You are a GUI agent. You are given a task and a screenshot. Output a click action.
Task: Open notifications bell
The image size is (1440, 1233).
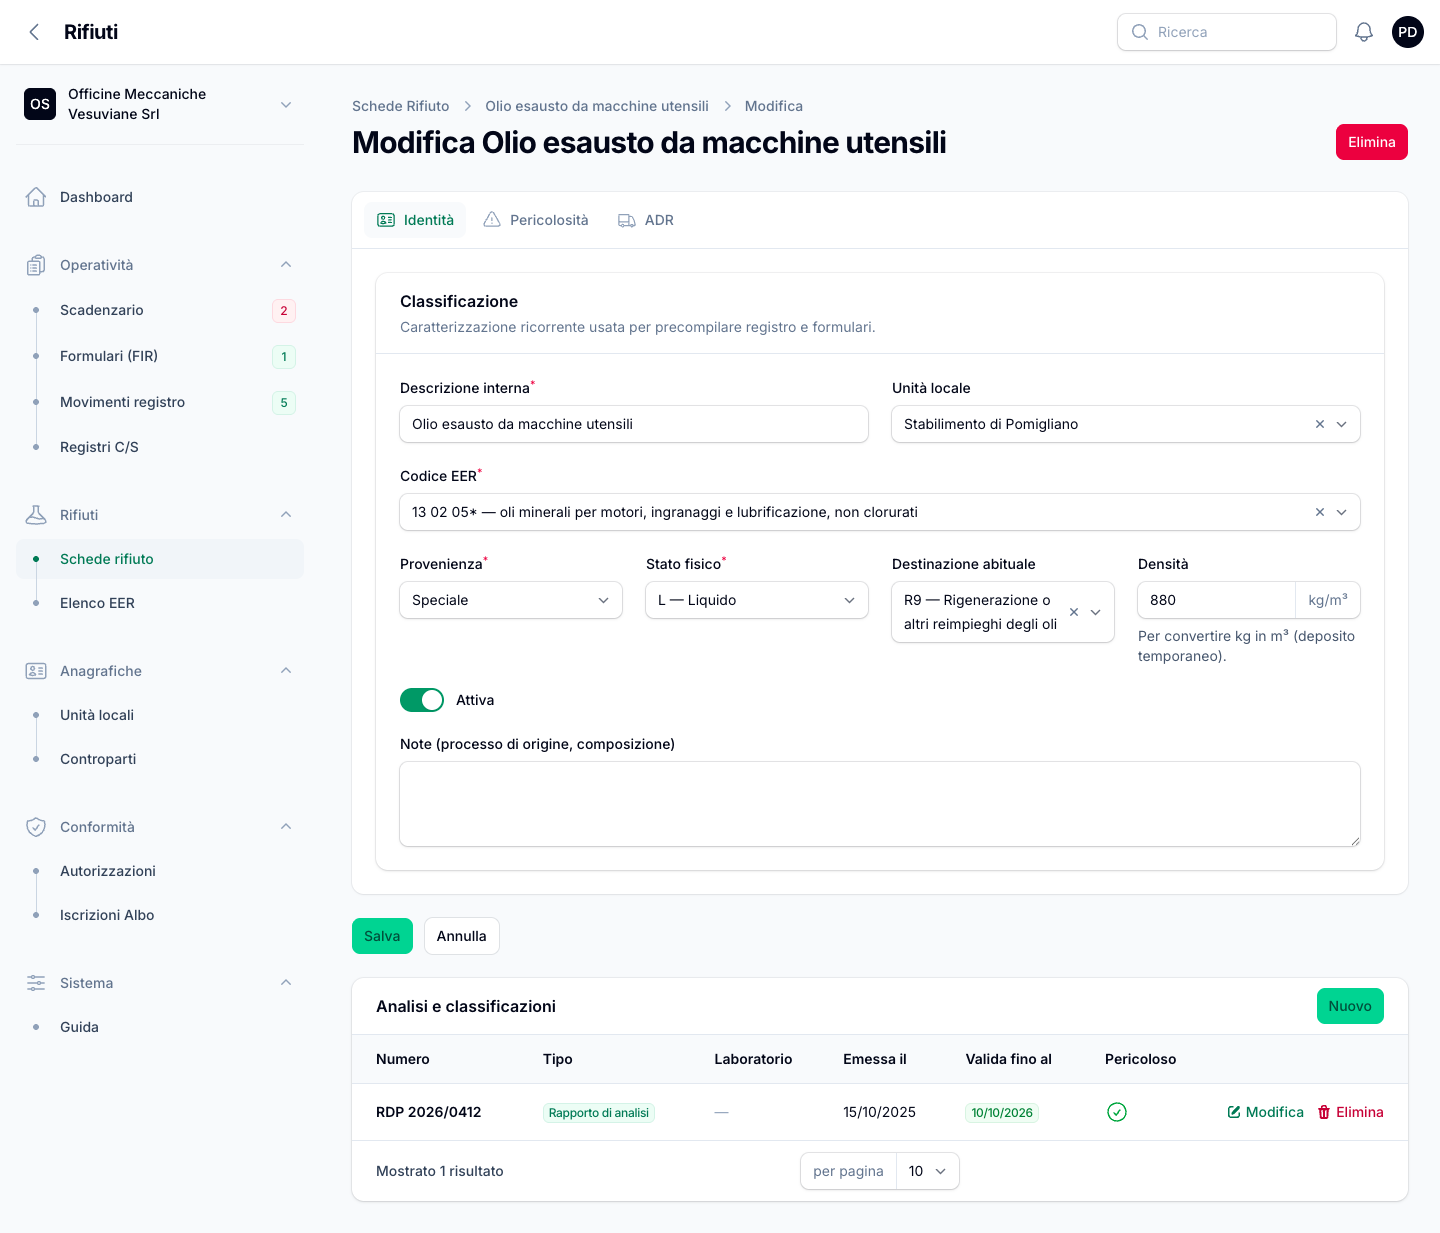pos(1364,32)
